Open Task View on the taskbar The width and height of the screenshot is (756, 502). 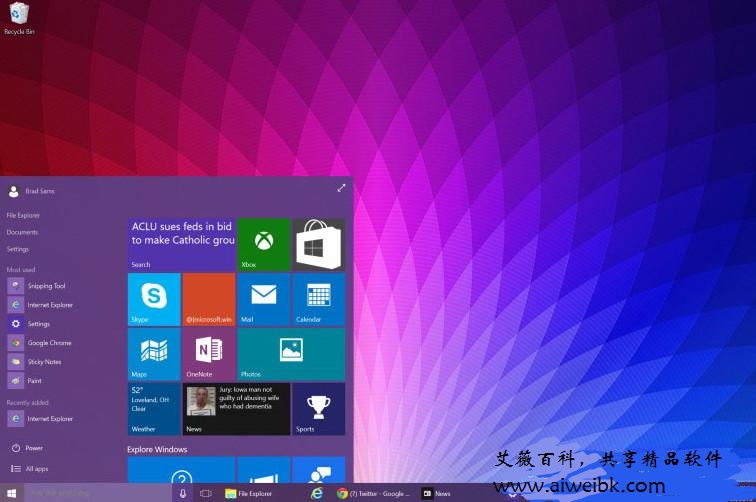tap(206, 493)
